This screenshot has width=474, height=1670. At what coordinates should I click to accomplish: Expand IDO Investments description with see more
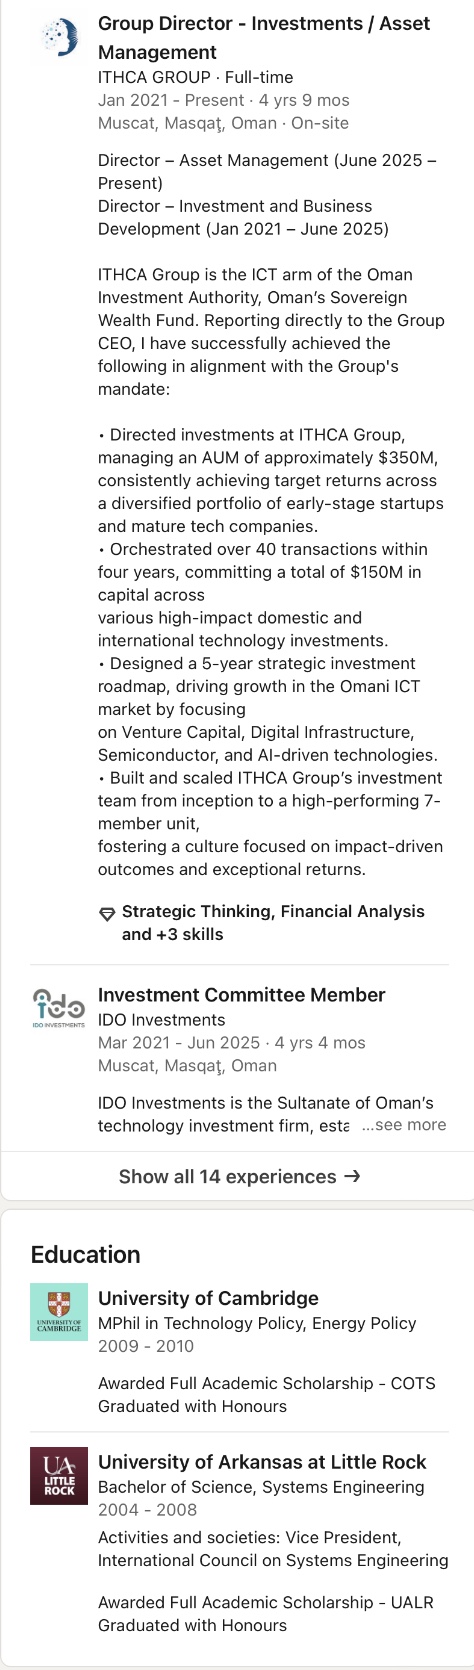(x=404, y=1125)
